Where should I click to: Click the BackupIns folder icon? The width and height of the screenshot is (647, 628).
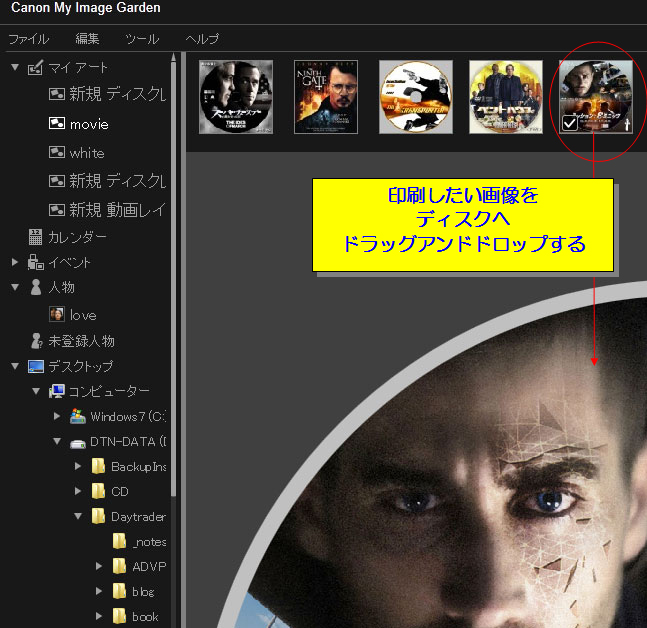coord(98,466)
